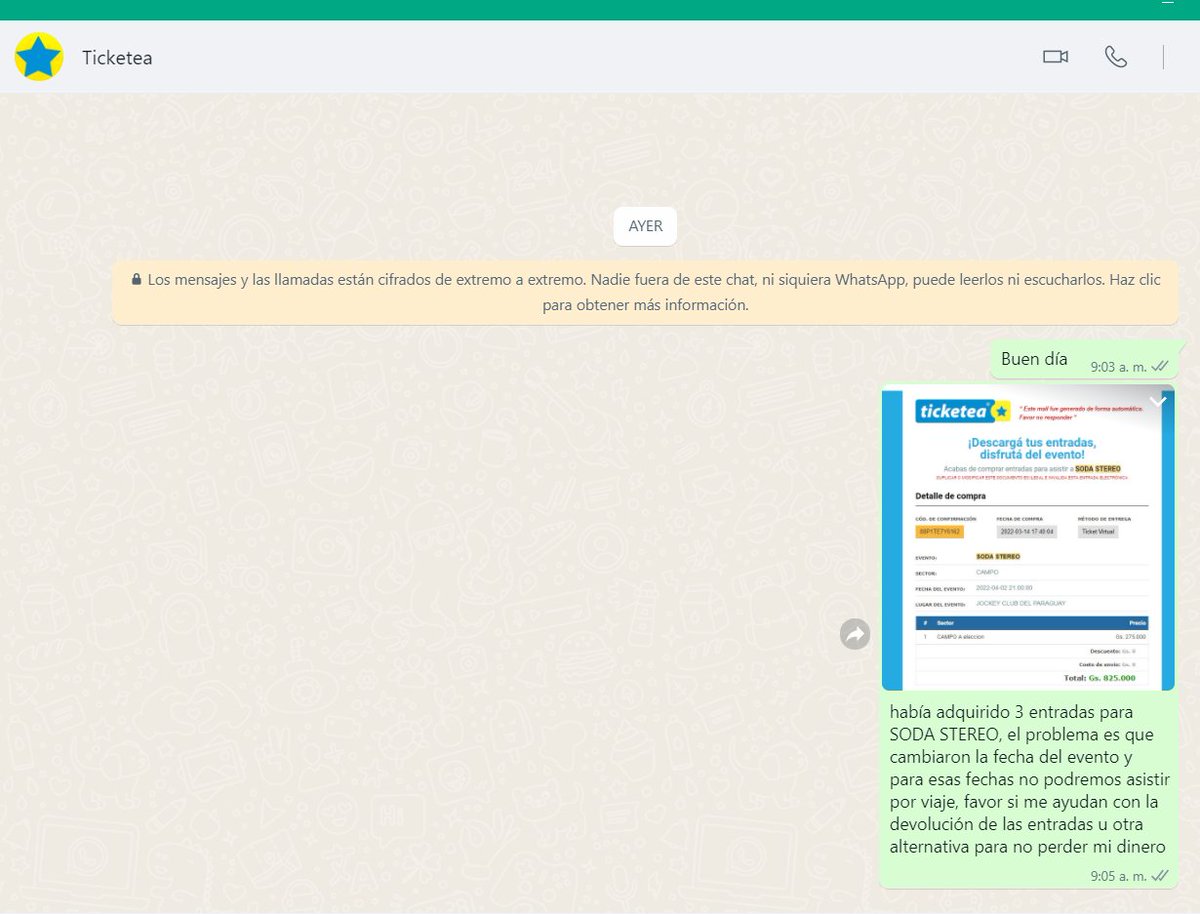
Task: Open the image message options chevron
Action: point(1158,402)
